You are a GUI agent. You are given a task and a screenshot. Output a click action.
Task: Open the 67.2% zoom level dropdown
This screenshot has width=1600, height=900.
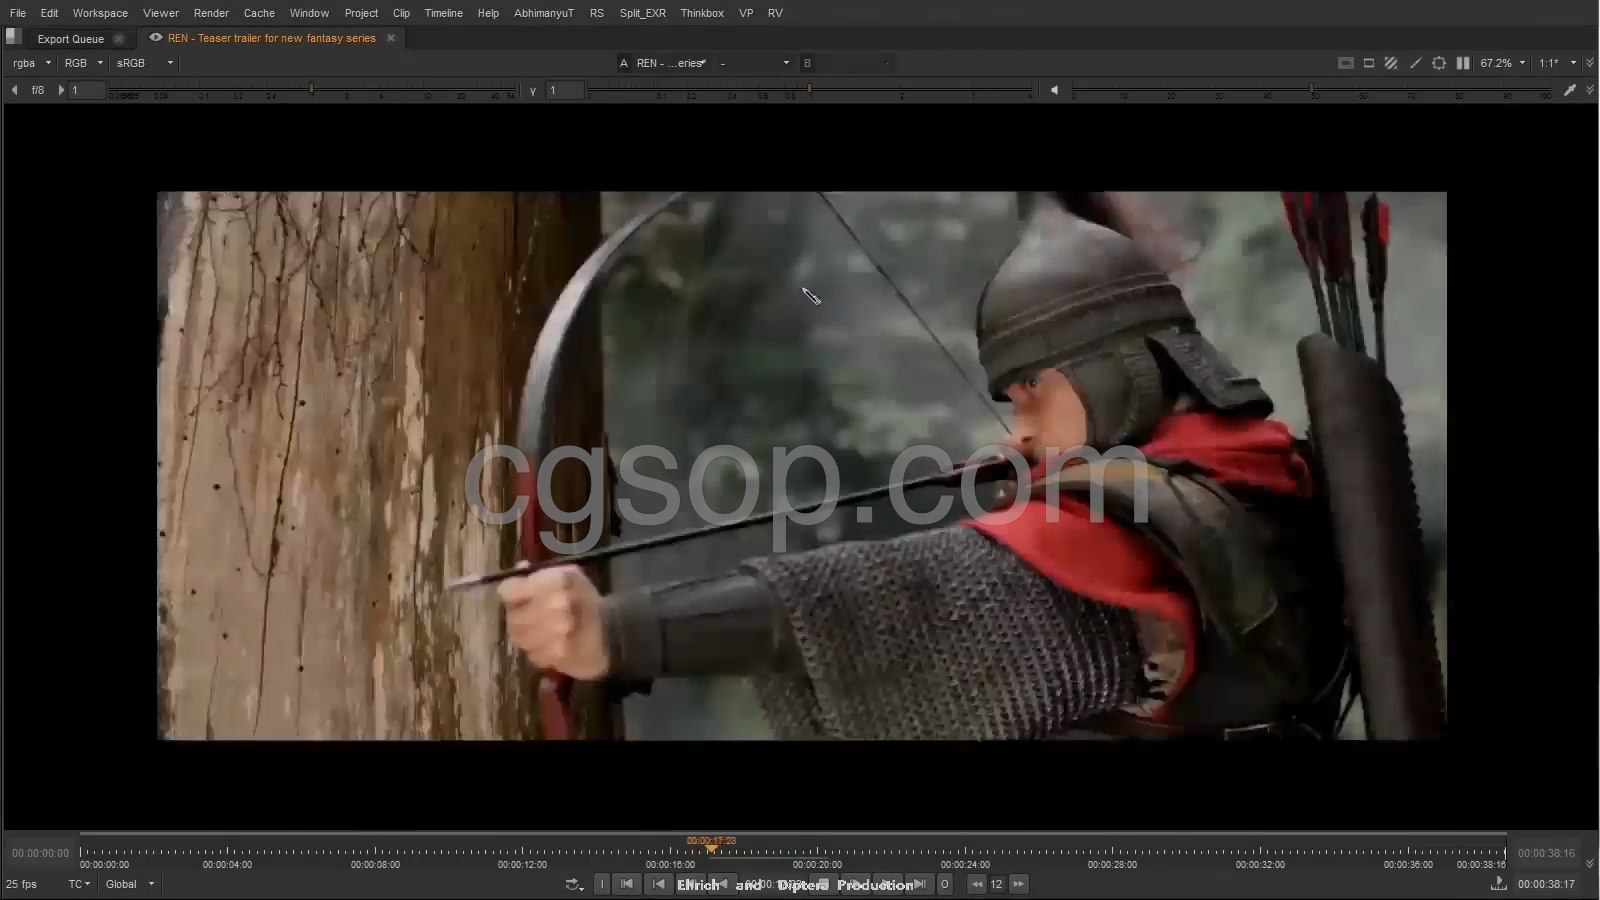1502,63
